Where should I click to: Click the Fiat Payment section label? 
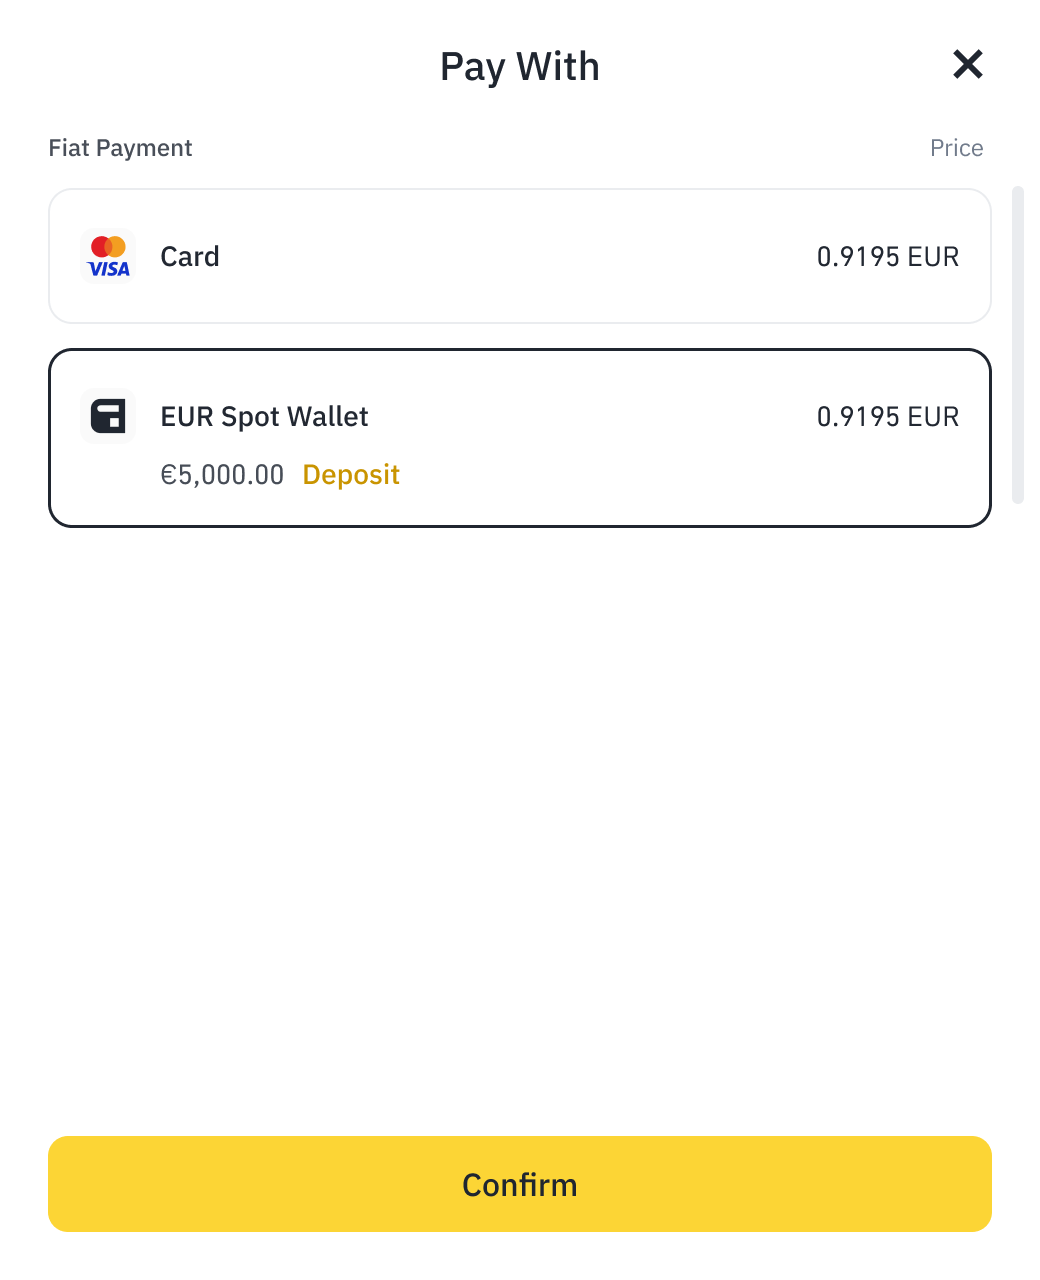pos(120,148)
